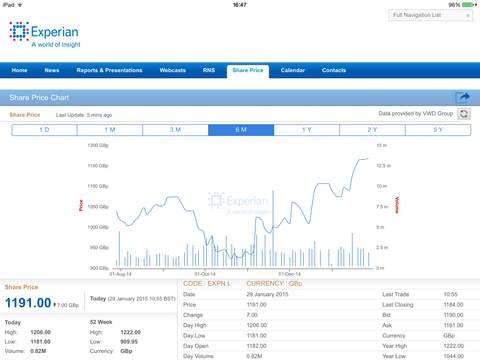Viewport: 480px width, 360px height.
Task: Tap the Day High value 1206.00 in table
Action: tap(256, 325)
